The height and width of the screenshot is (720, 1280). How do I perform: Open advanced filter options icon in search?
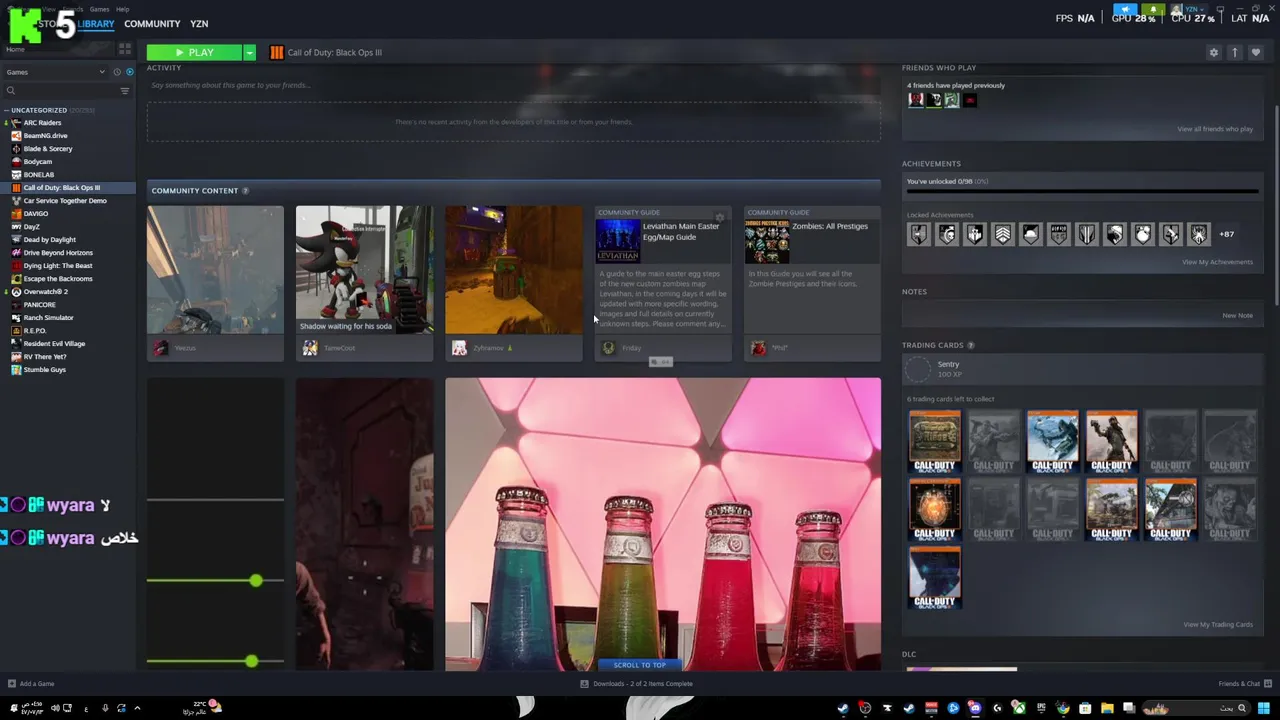coord(125,91)
